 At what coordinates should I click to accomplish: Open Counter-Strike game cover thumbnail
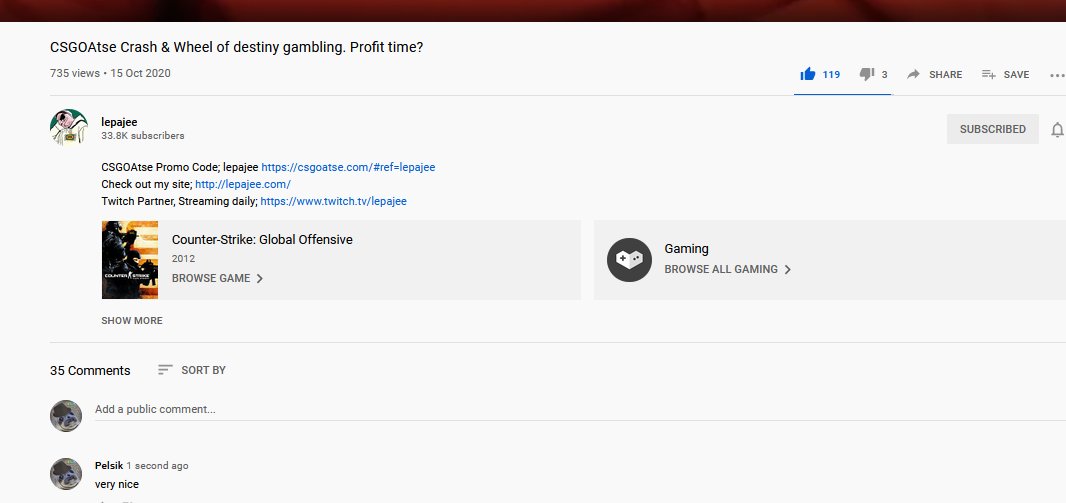[x=130, y=260]
